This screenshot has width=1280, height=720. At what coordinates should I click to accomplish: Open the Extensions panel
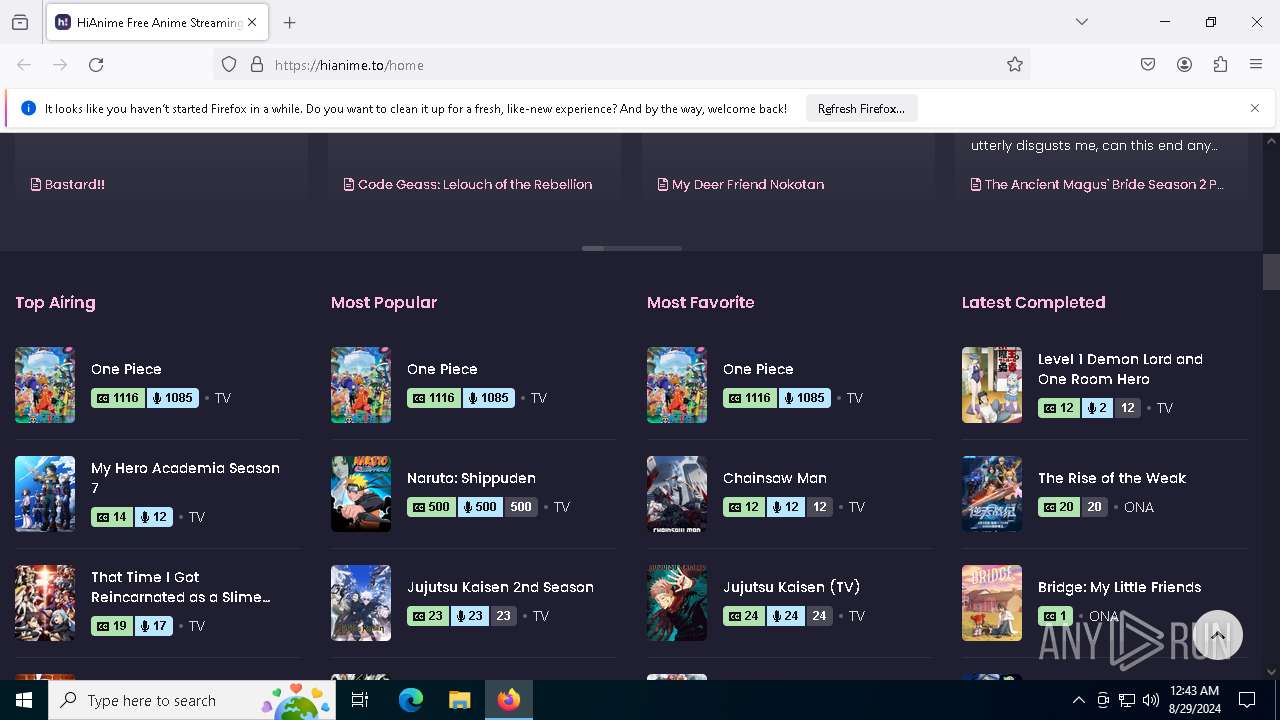tap(1220, 65)
